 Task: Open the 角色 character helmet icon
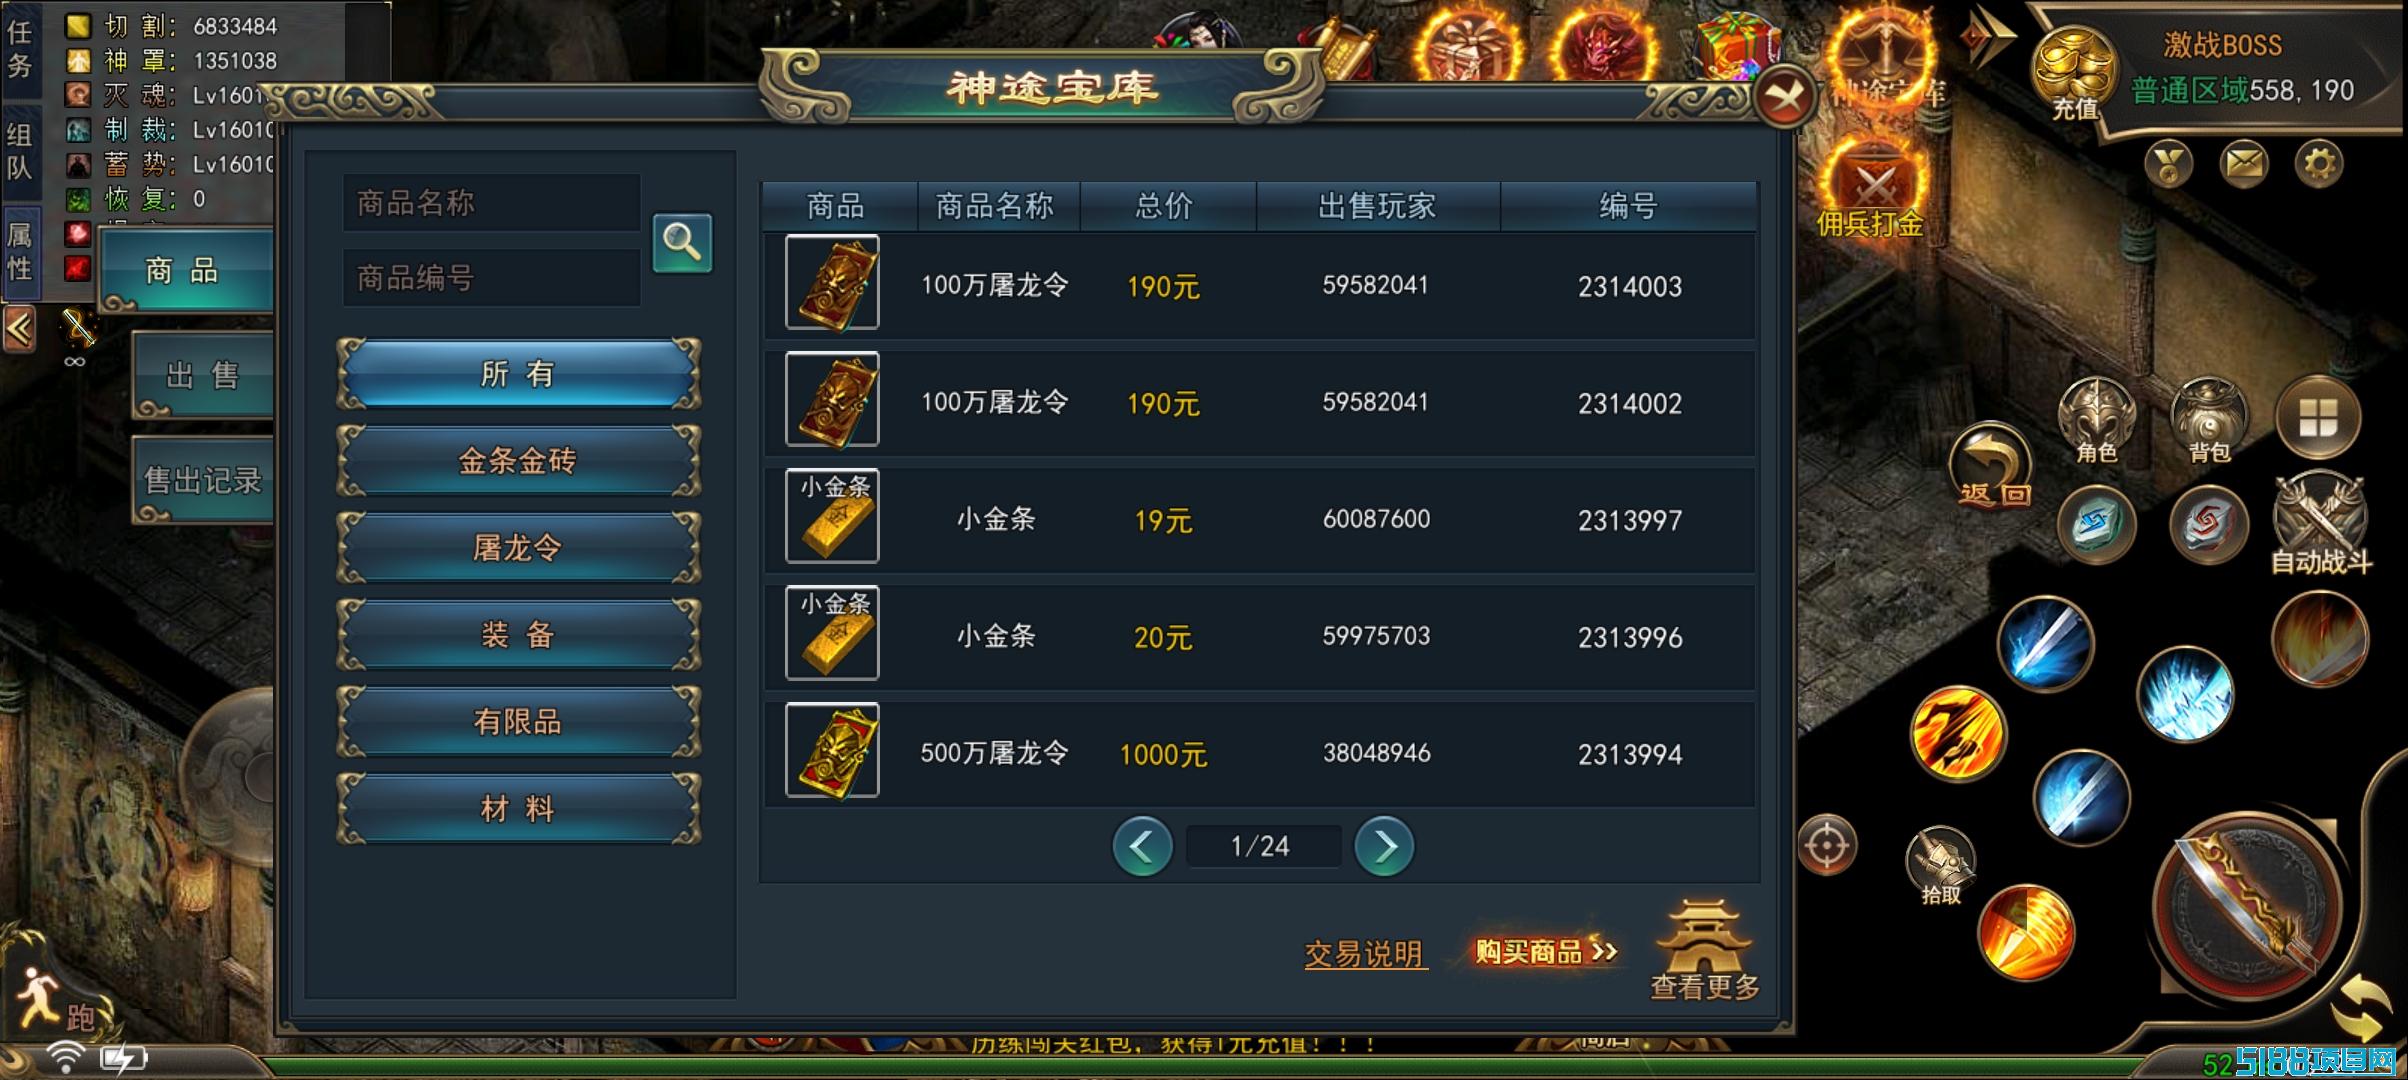coord(2096,421)
